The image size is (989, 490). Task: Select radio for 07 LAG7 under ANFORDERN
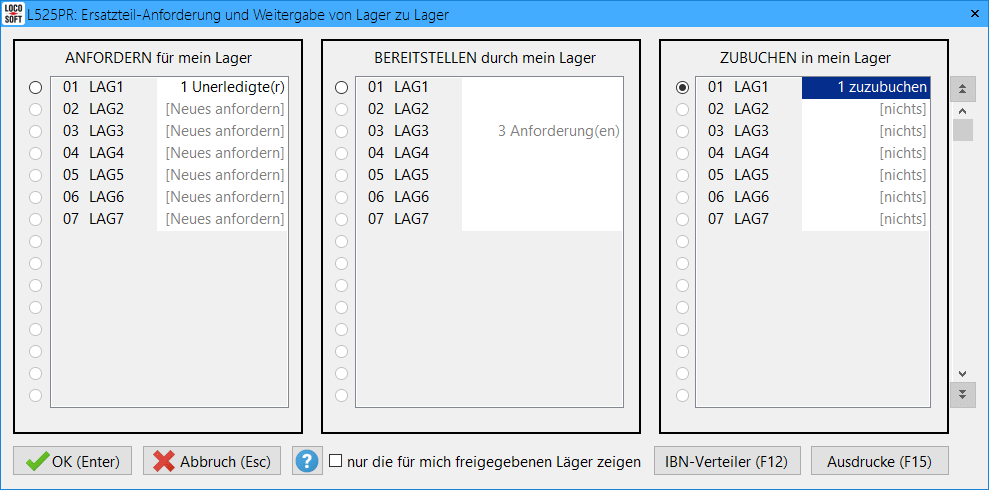point(35,219)
